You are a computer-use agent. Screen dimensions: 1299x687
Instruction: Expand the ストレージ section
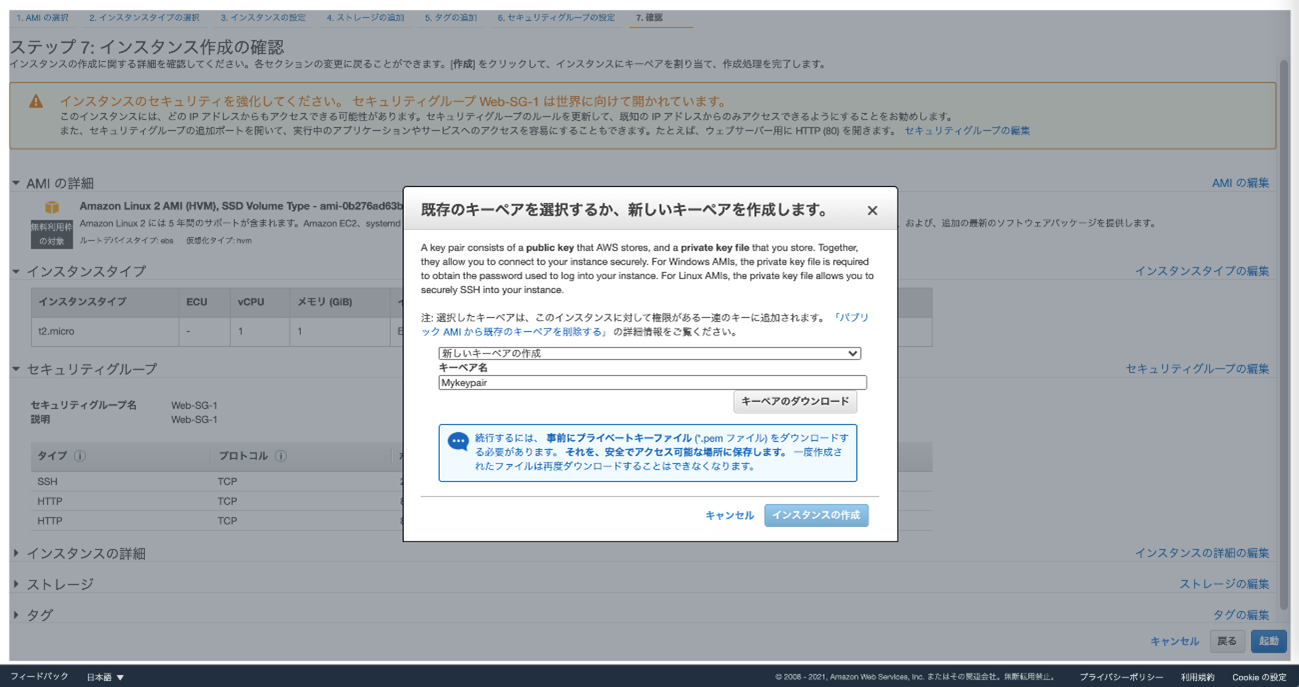(16, 584)
